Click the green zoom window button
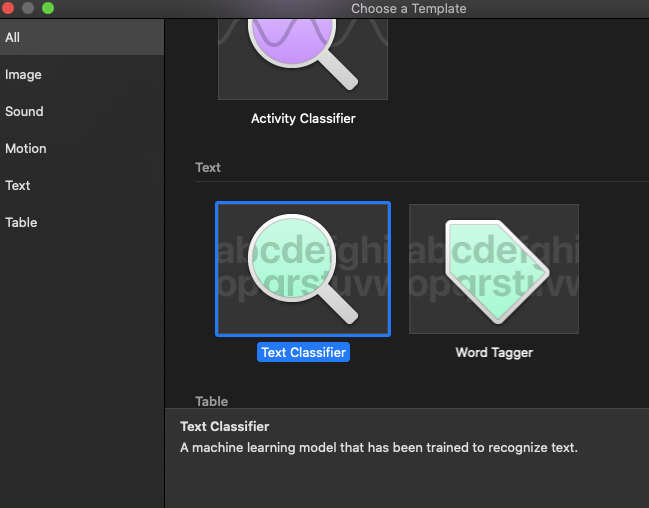649x508 pixels. point(48,8)
